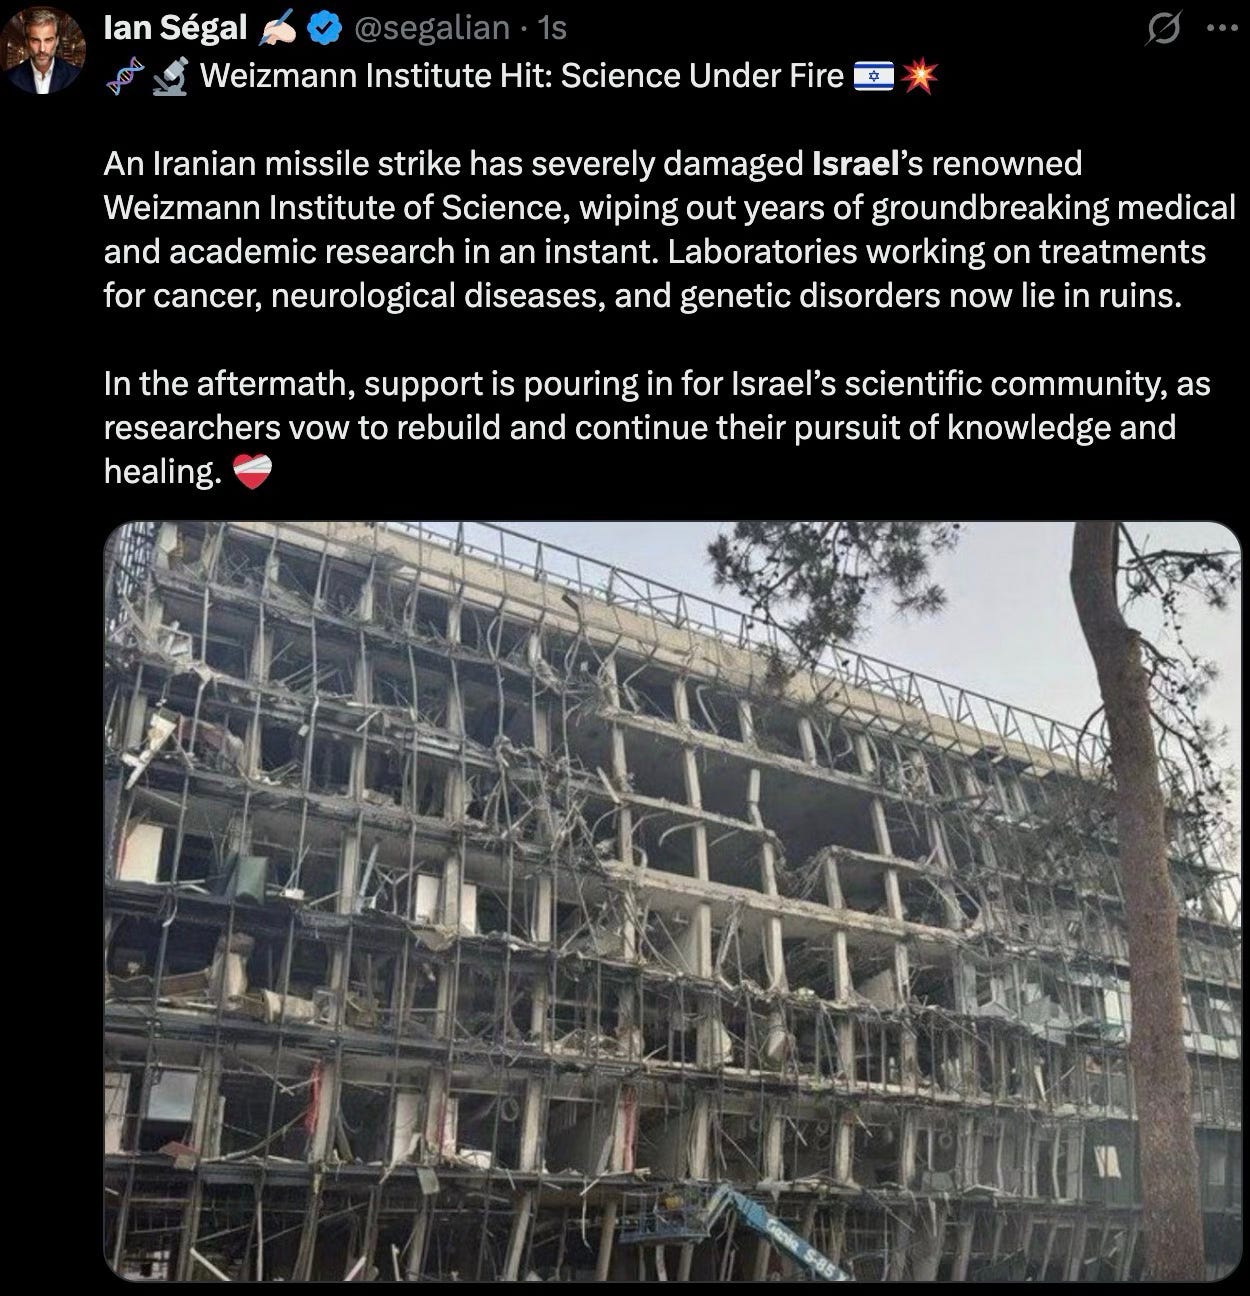Viewport: 1250px width, 1296px height.
Task: Open the damaged building photo
Action: click(671, 901)
